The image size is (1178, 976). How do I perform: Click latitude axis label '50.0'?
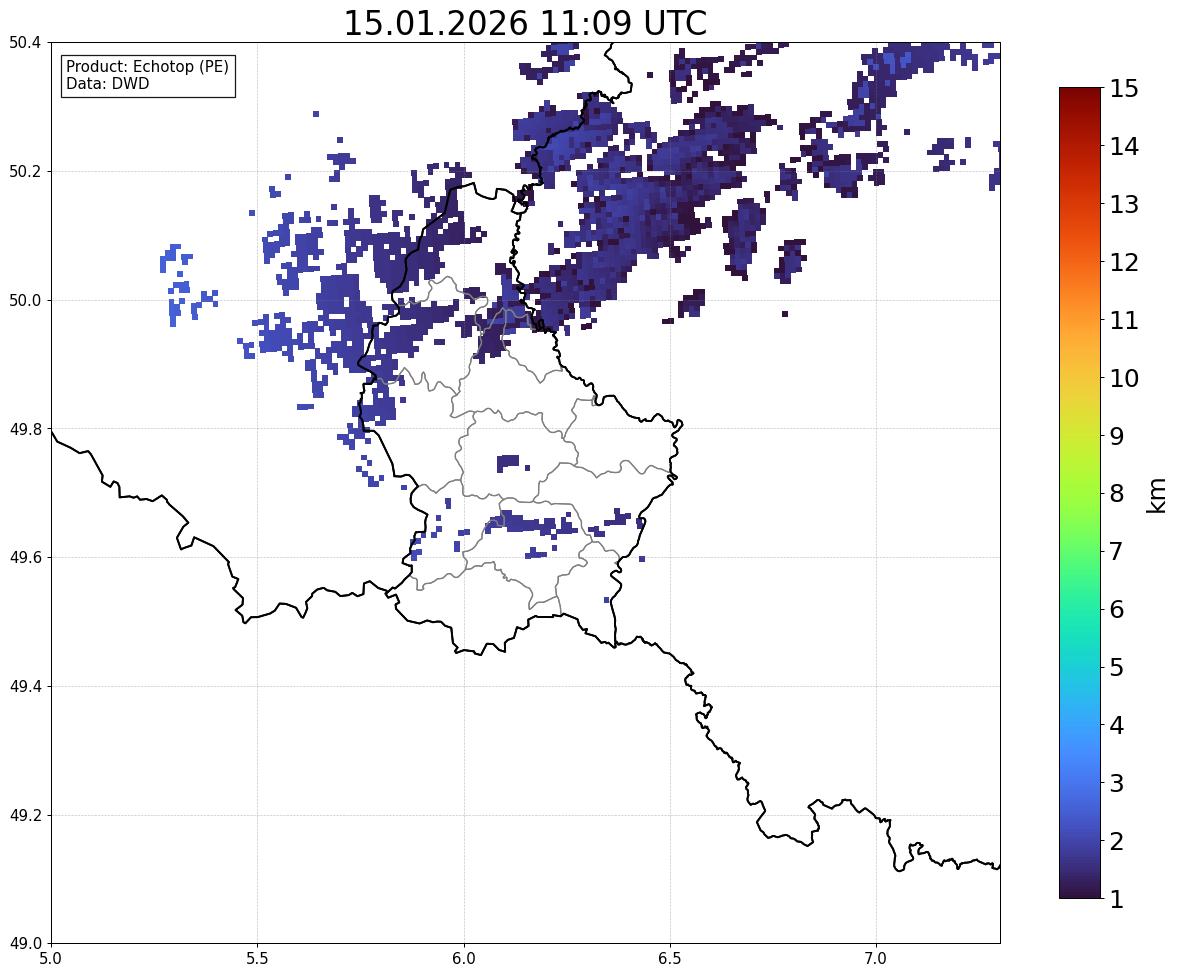(24, 301)
